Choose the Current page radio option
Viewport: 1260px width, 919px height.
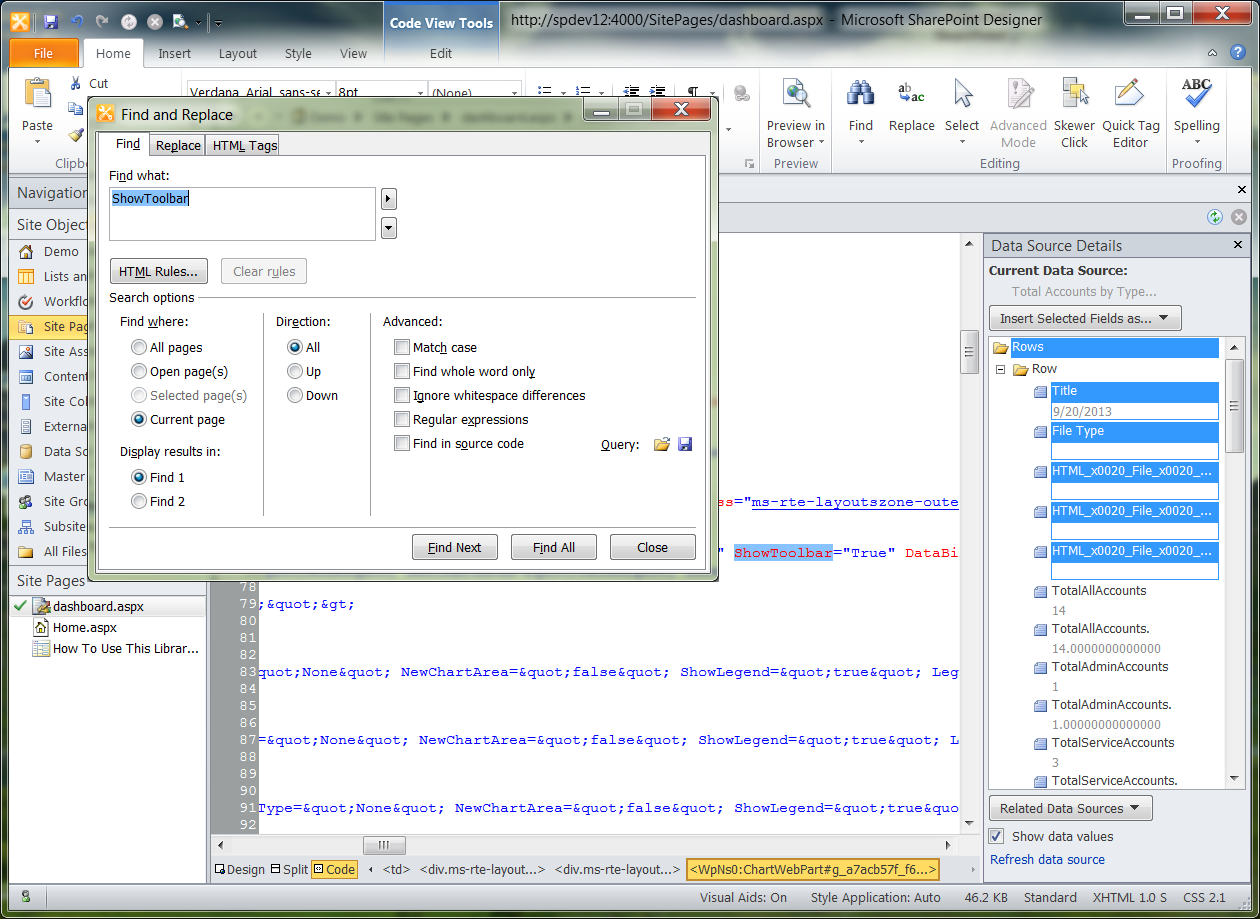pyautogui.click(x=139, y=420)
